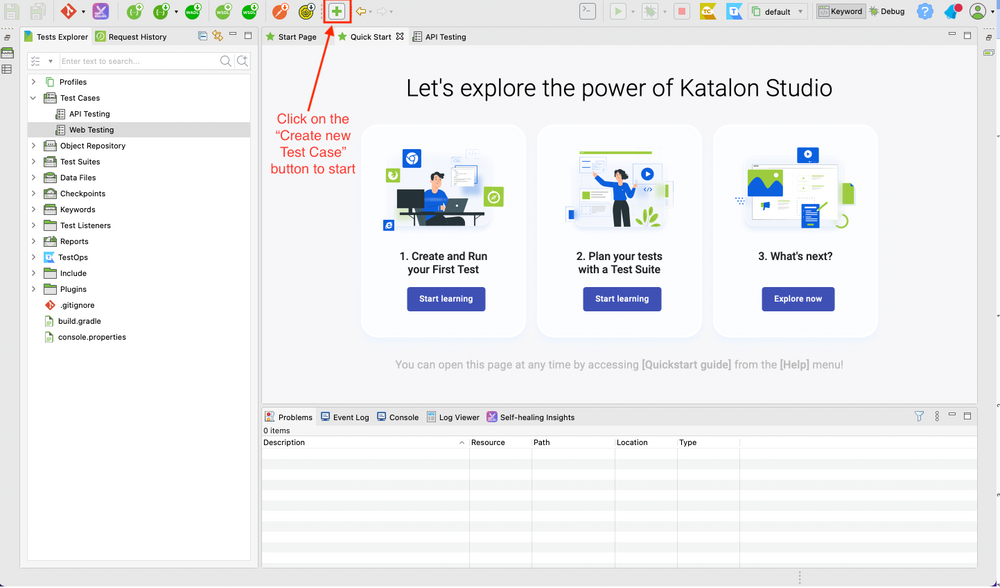Screen dimensions: 1000x588
Task: Click the filter icon in the Problems panel
Action: click(919, 417)
